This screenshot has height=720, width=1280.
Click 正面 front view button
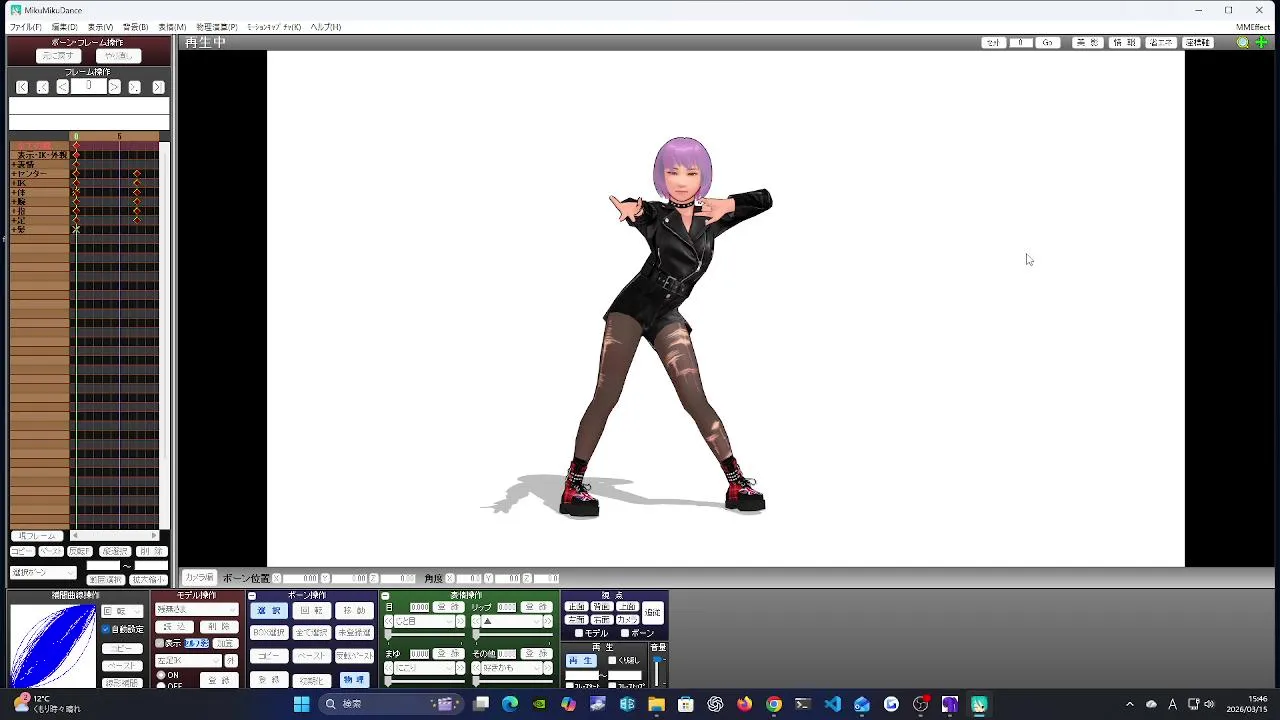pyautogui.click(x=576, y=607)
